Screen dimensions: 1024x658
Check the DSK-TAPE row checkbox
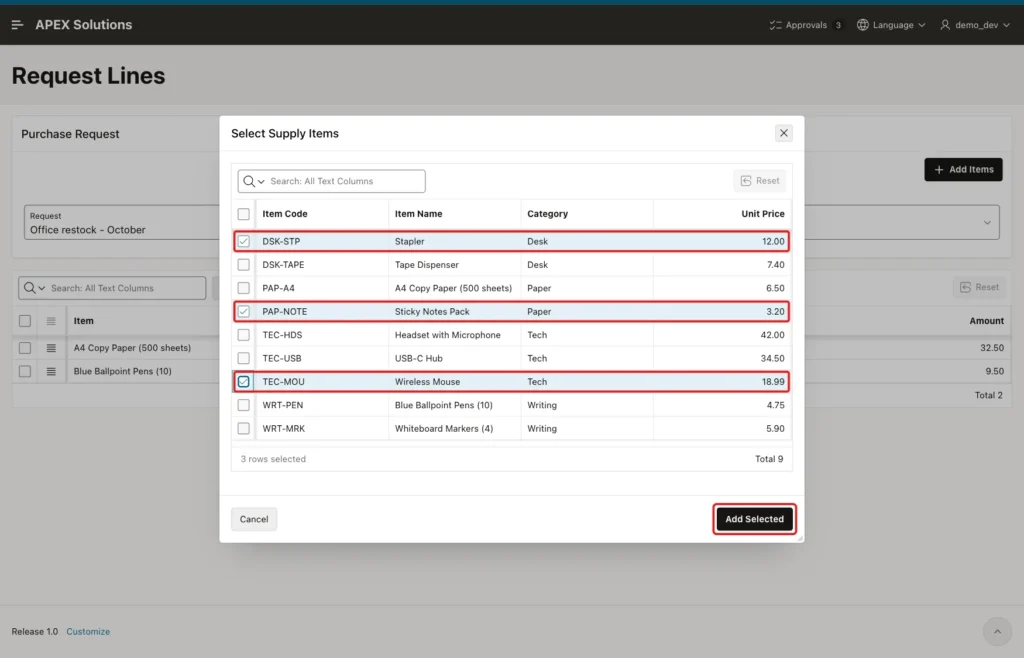tap(244, 264)
